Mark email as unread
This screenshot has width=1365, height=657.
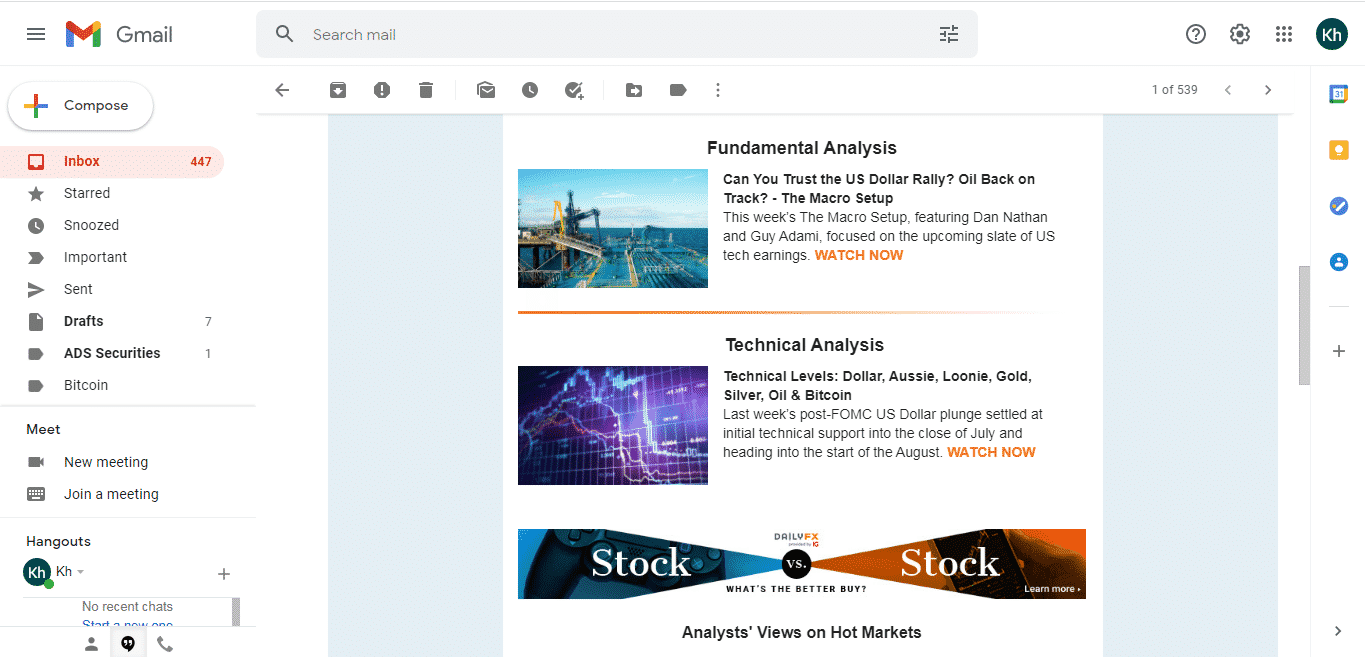tap(486, 90)
